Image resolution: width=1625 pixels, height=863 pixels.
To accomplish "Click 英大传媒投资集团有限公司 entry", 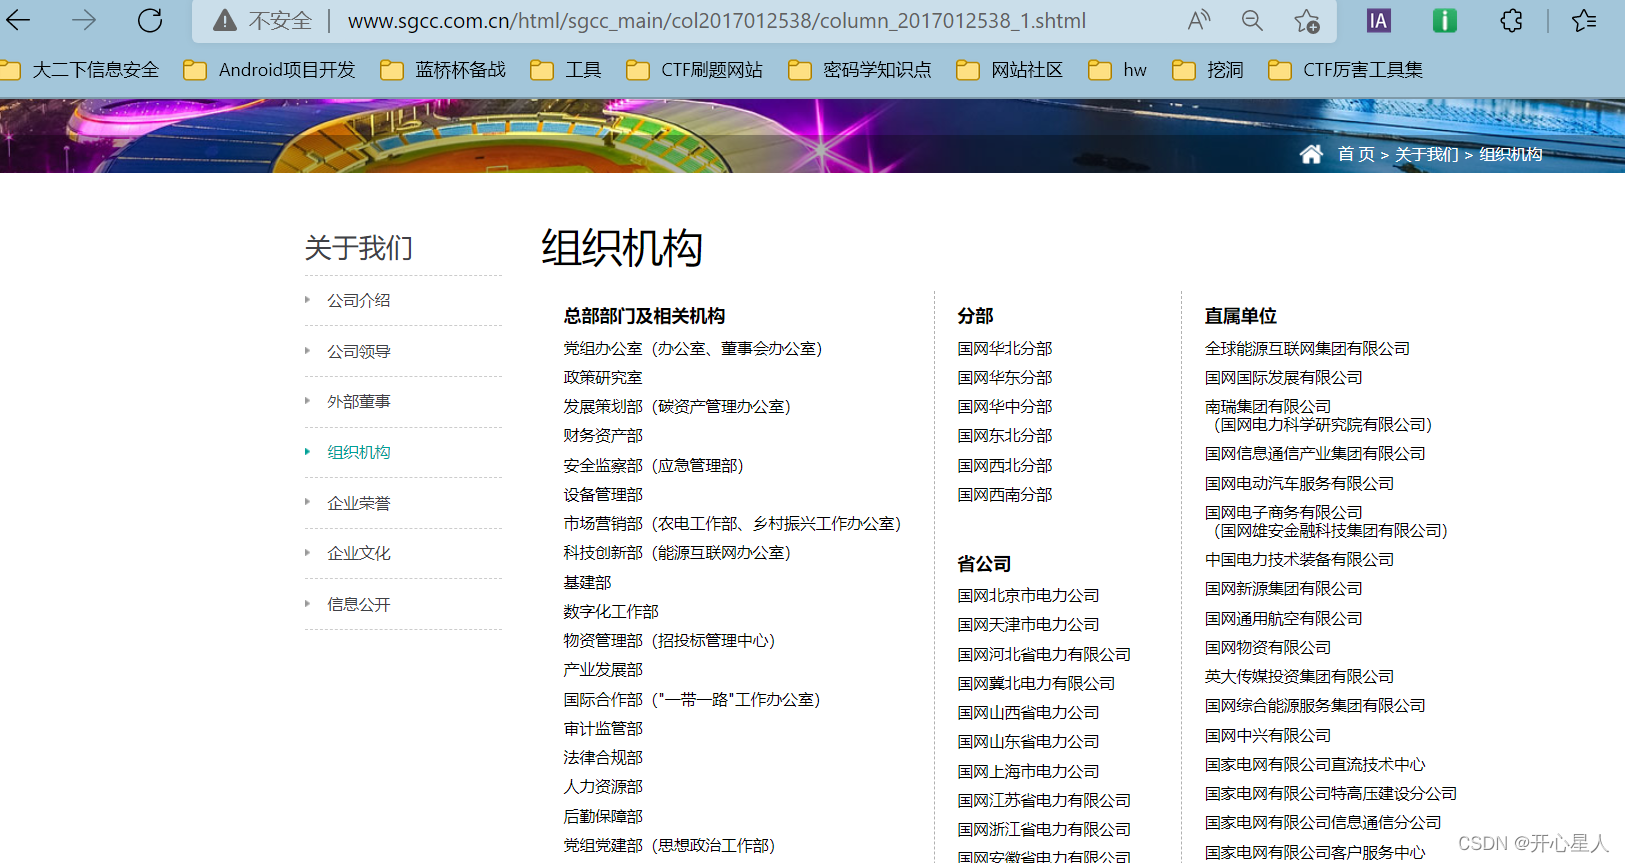I will point(1299,676).
